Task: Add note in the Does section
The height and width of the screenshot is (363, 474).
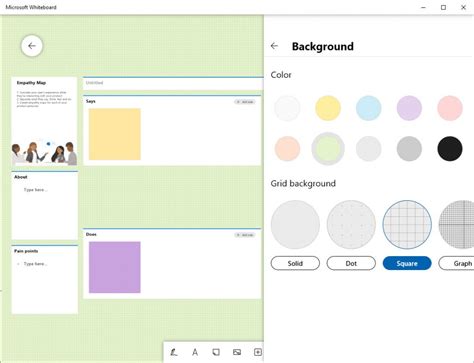Action: (x=245, y=235)
